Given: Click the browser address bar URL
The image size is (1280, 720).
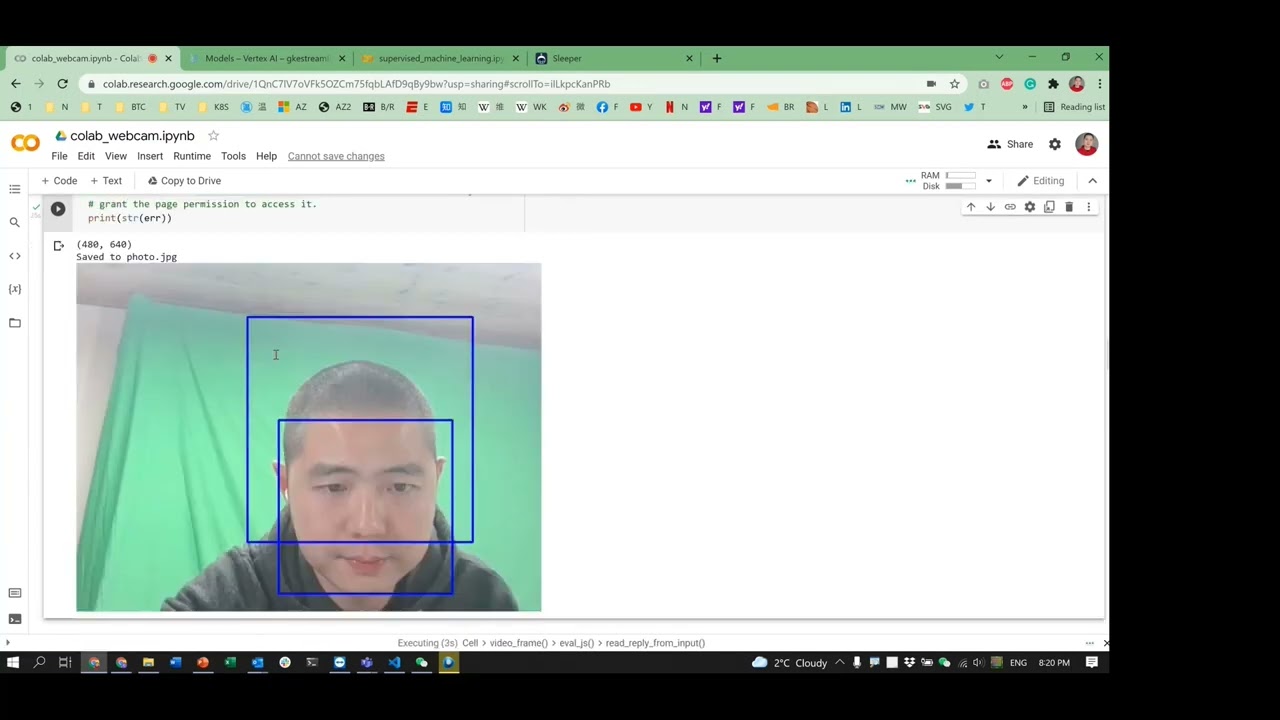Looking at the screenshot, I should coord(356,84).
